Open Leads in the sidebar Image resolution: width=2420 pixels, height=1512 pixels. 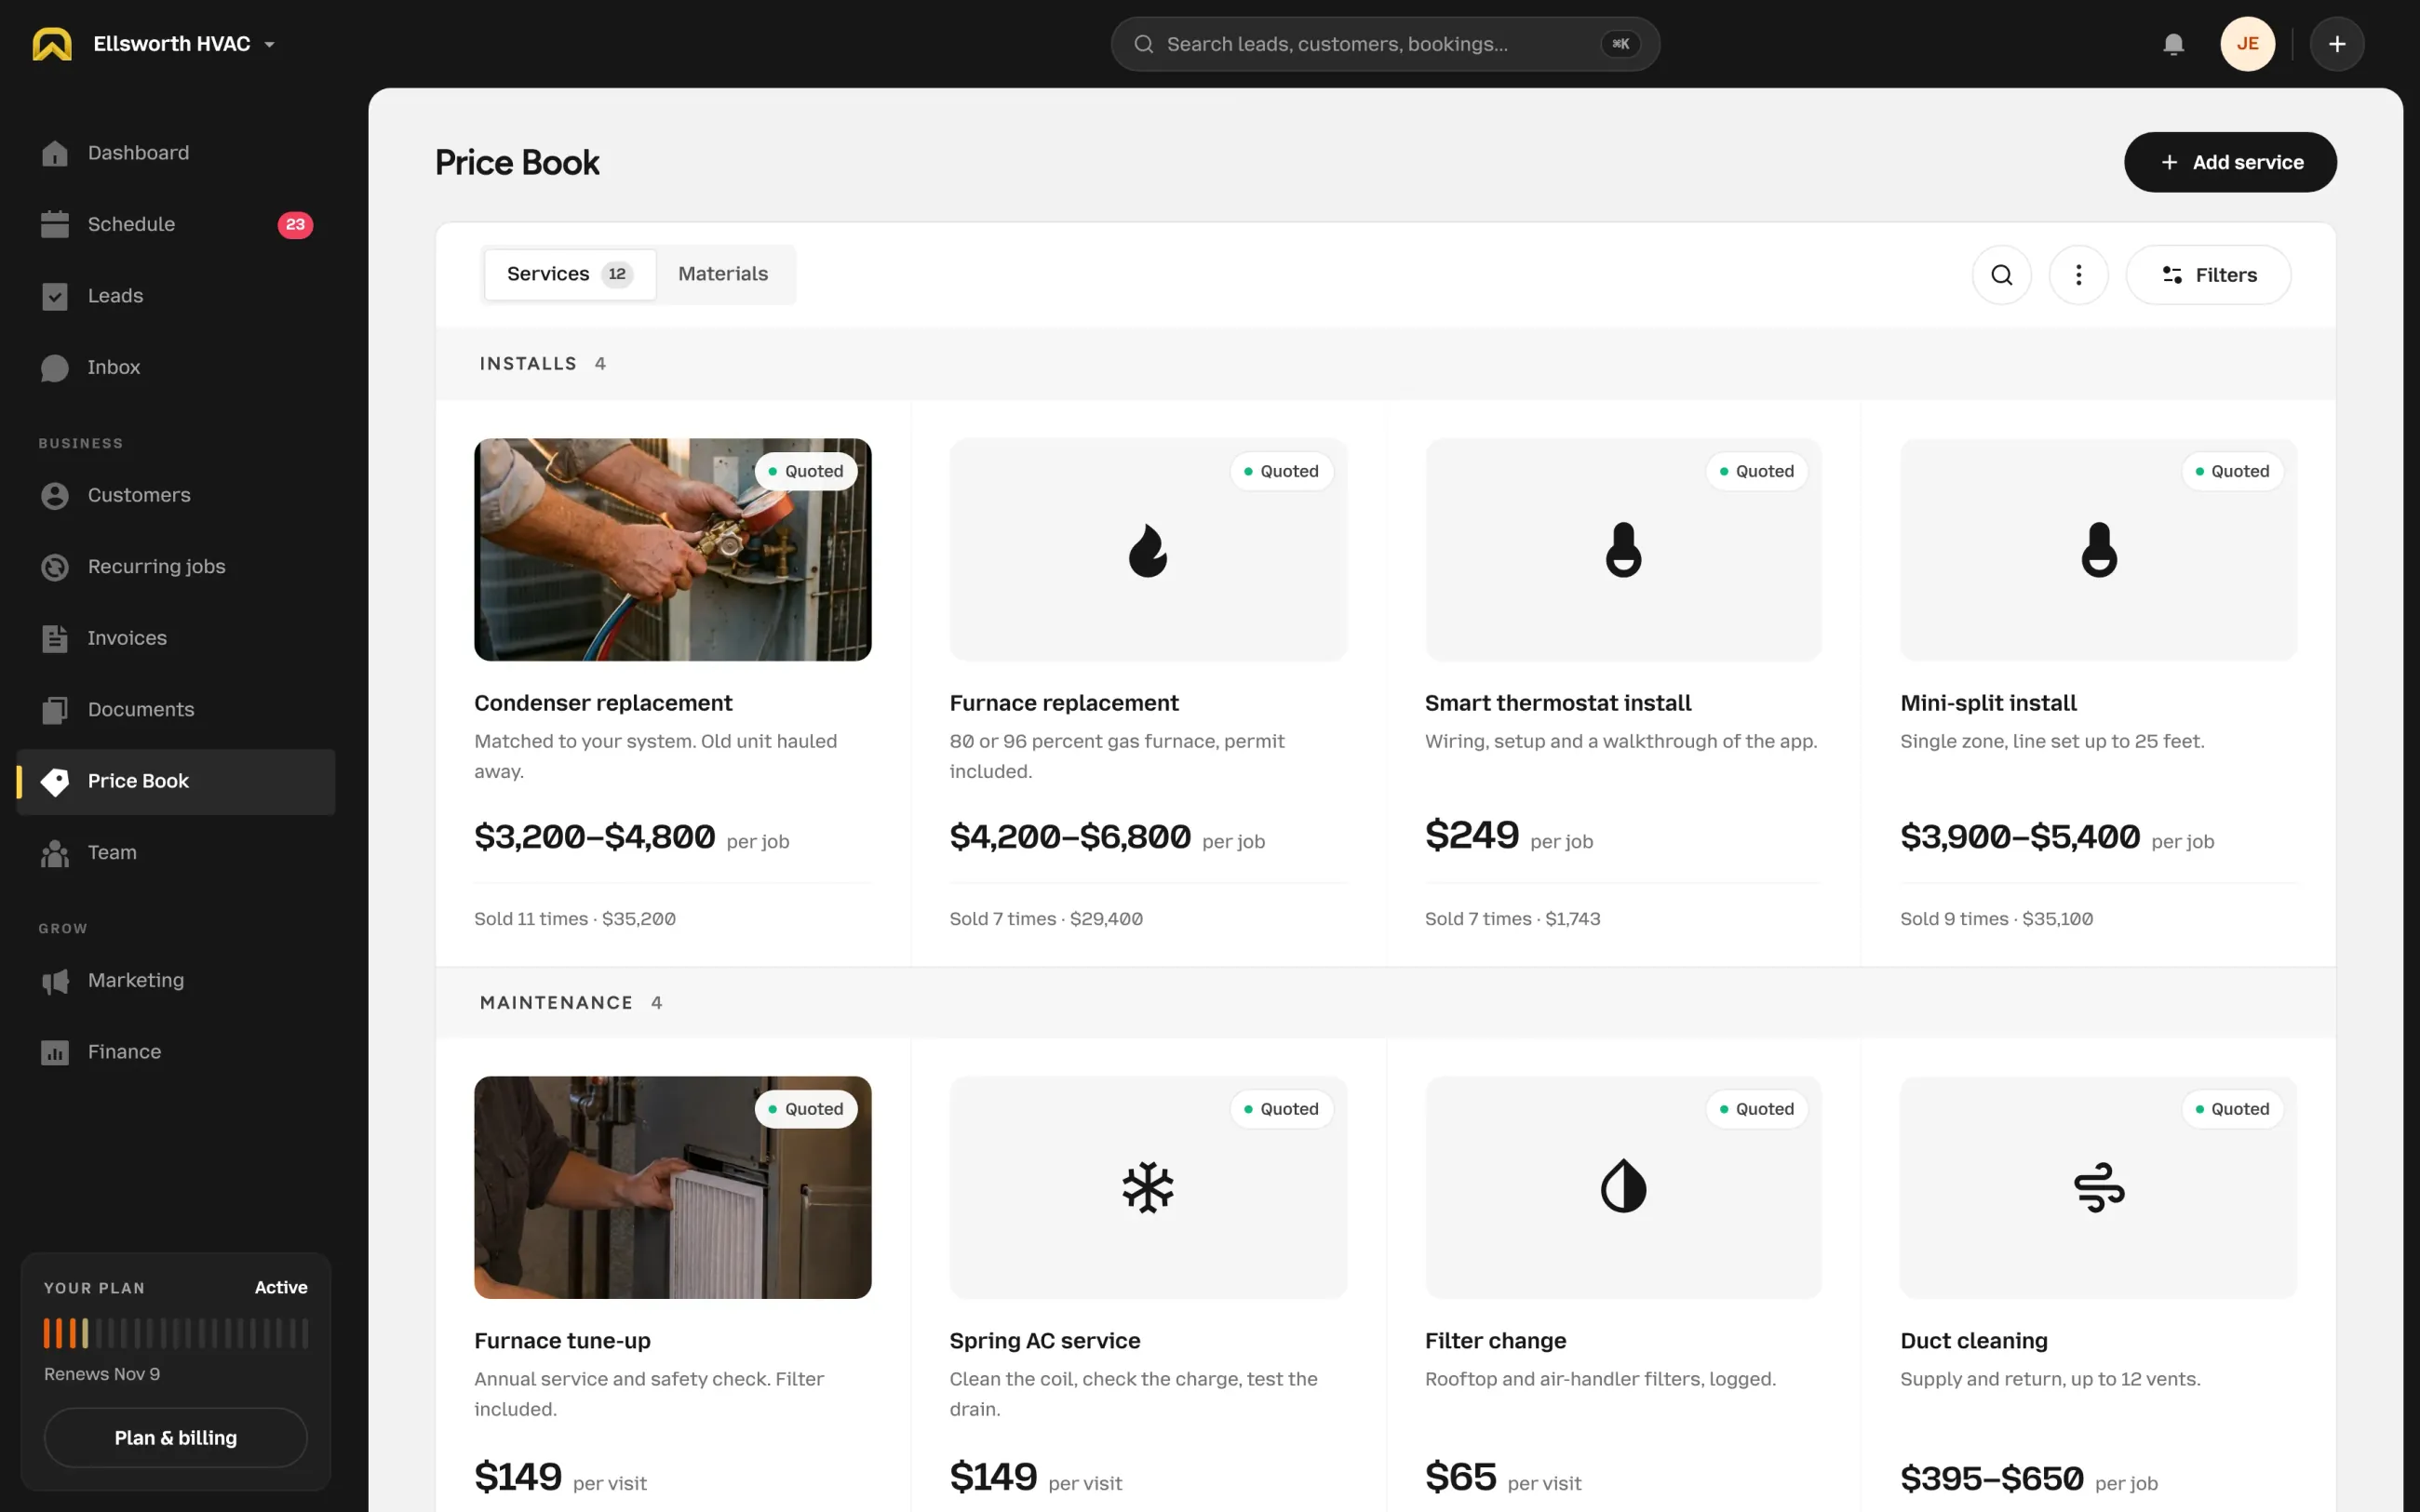(176, 296)
